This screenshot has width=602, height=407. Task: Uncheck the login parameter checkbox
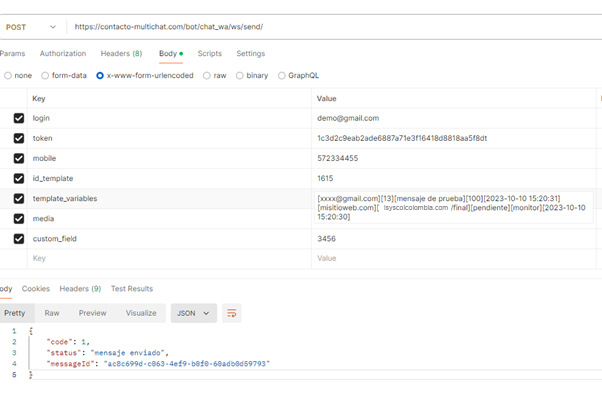point(19,118)
